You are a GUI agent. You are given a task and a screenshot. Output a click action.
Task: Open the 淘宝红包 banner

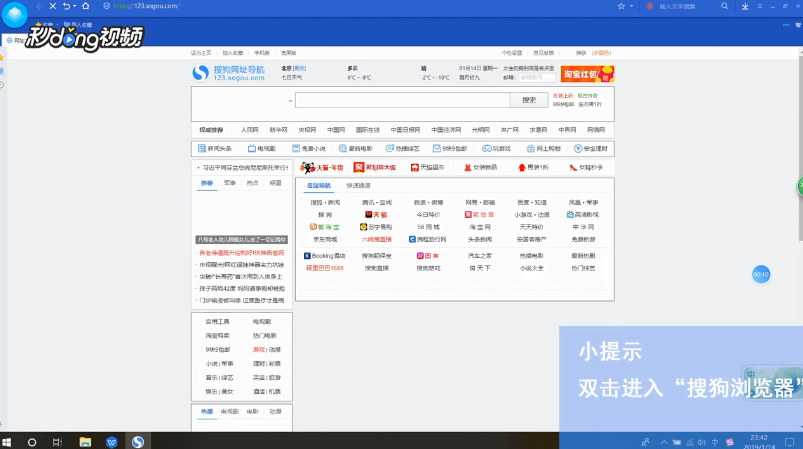[x=587, y=74]
